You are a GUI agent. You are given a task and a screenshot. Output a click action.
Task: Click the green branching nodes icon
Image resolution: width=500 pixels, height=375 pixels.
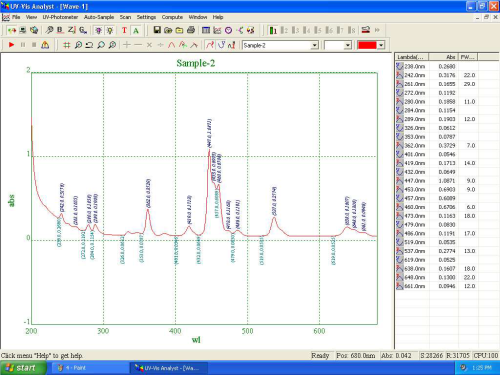coord(240,30)
